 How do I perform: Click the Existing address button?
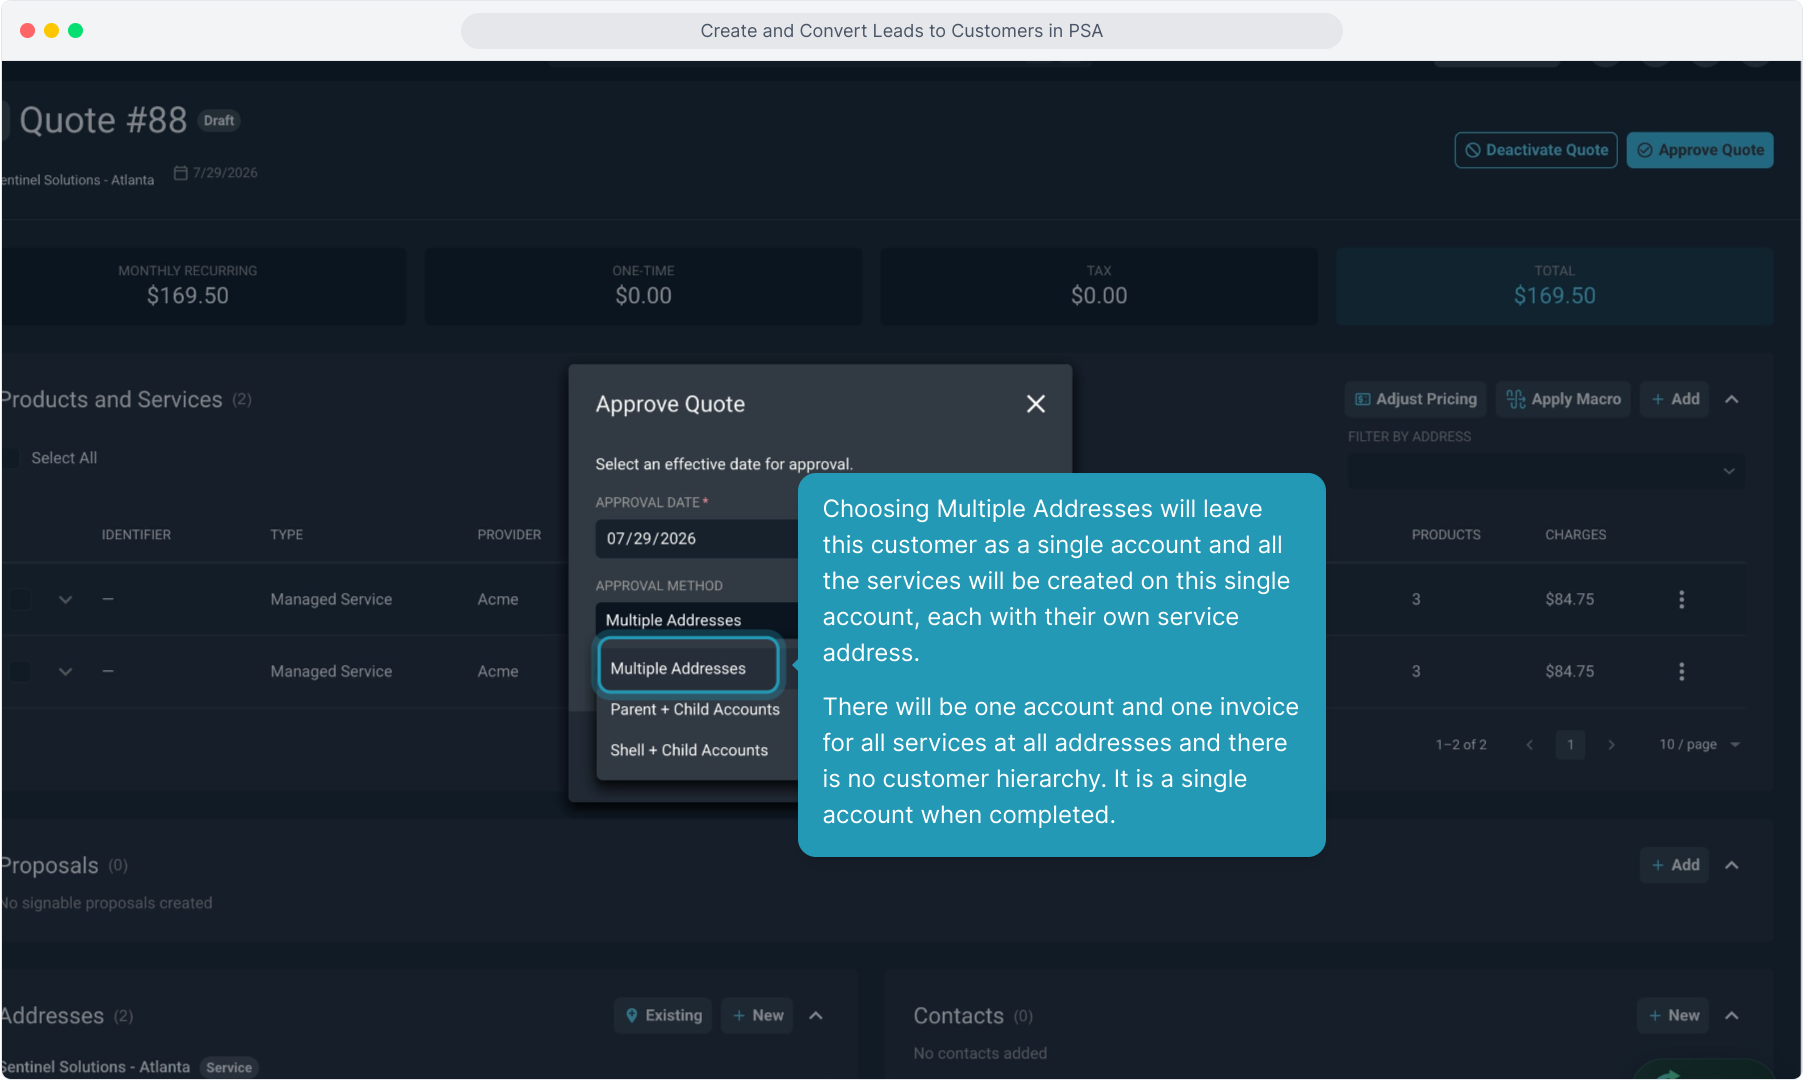pyautogui.click(x=663, y=1015)
